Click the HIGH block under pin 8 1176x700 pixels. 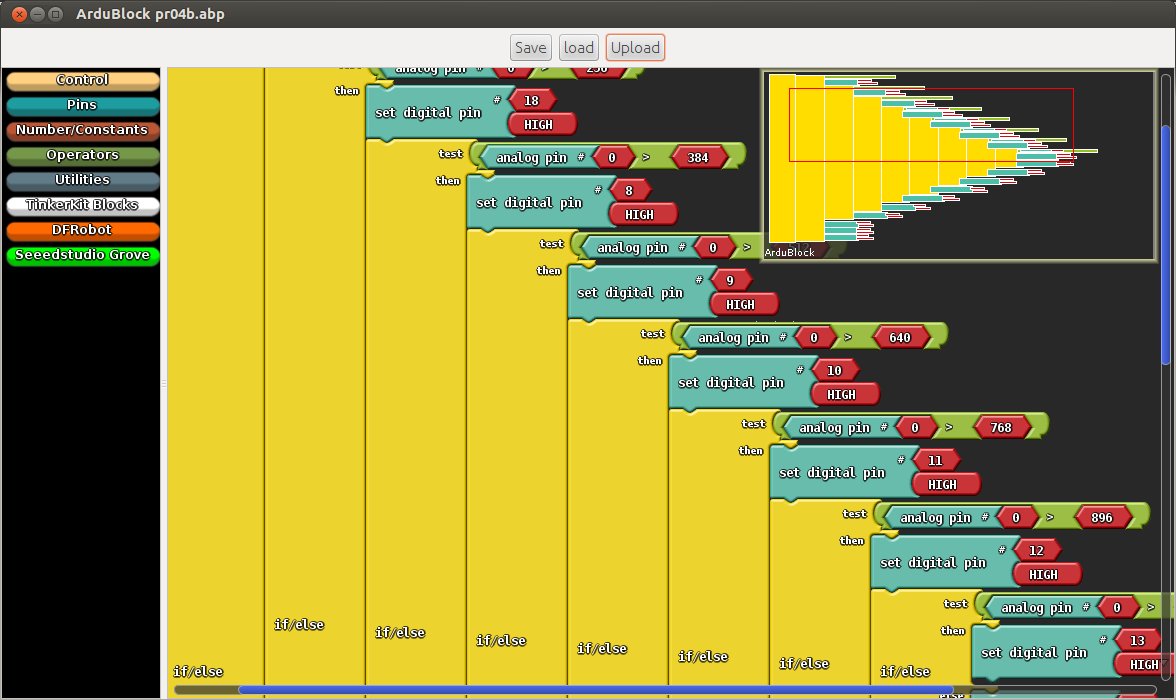pyautogui.click(x=643, y=215)
